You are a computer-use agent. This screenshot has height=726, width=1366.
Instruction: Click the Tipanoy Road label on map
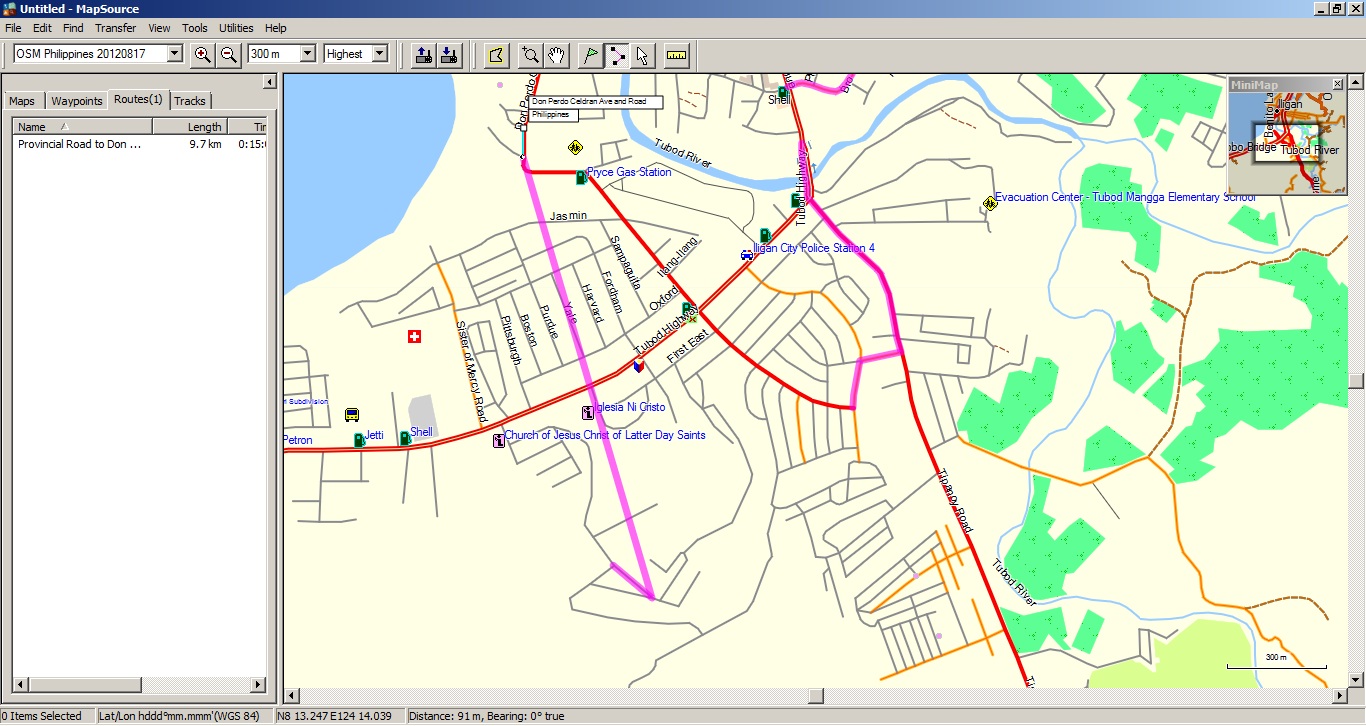click(x=955, y=500)
